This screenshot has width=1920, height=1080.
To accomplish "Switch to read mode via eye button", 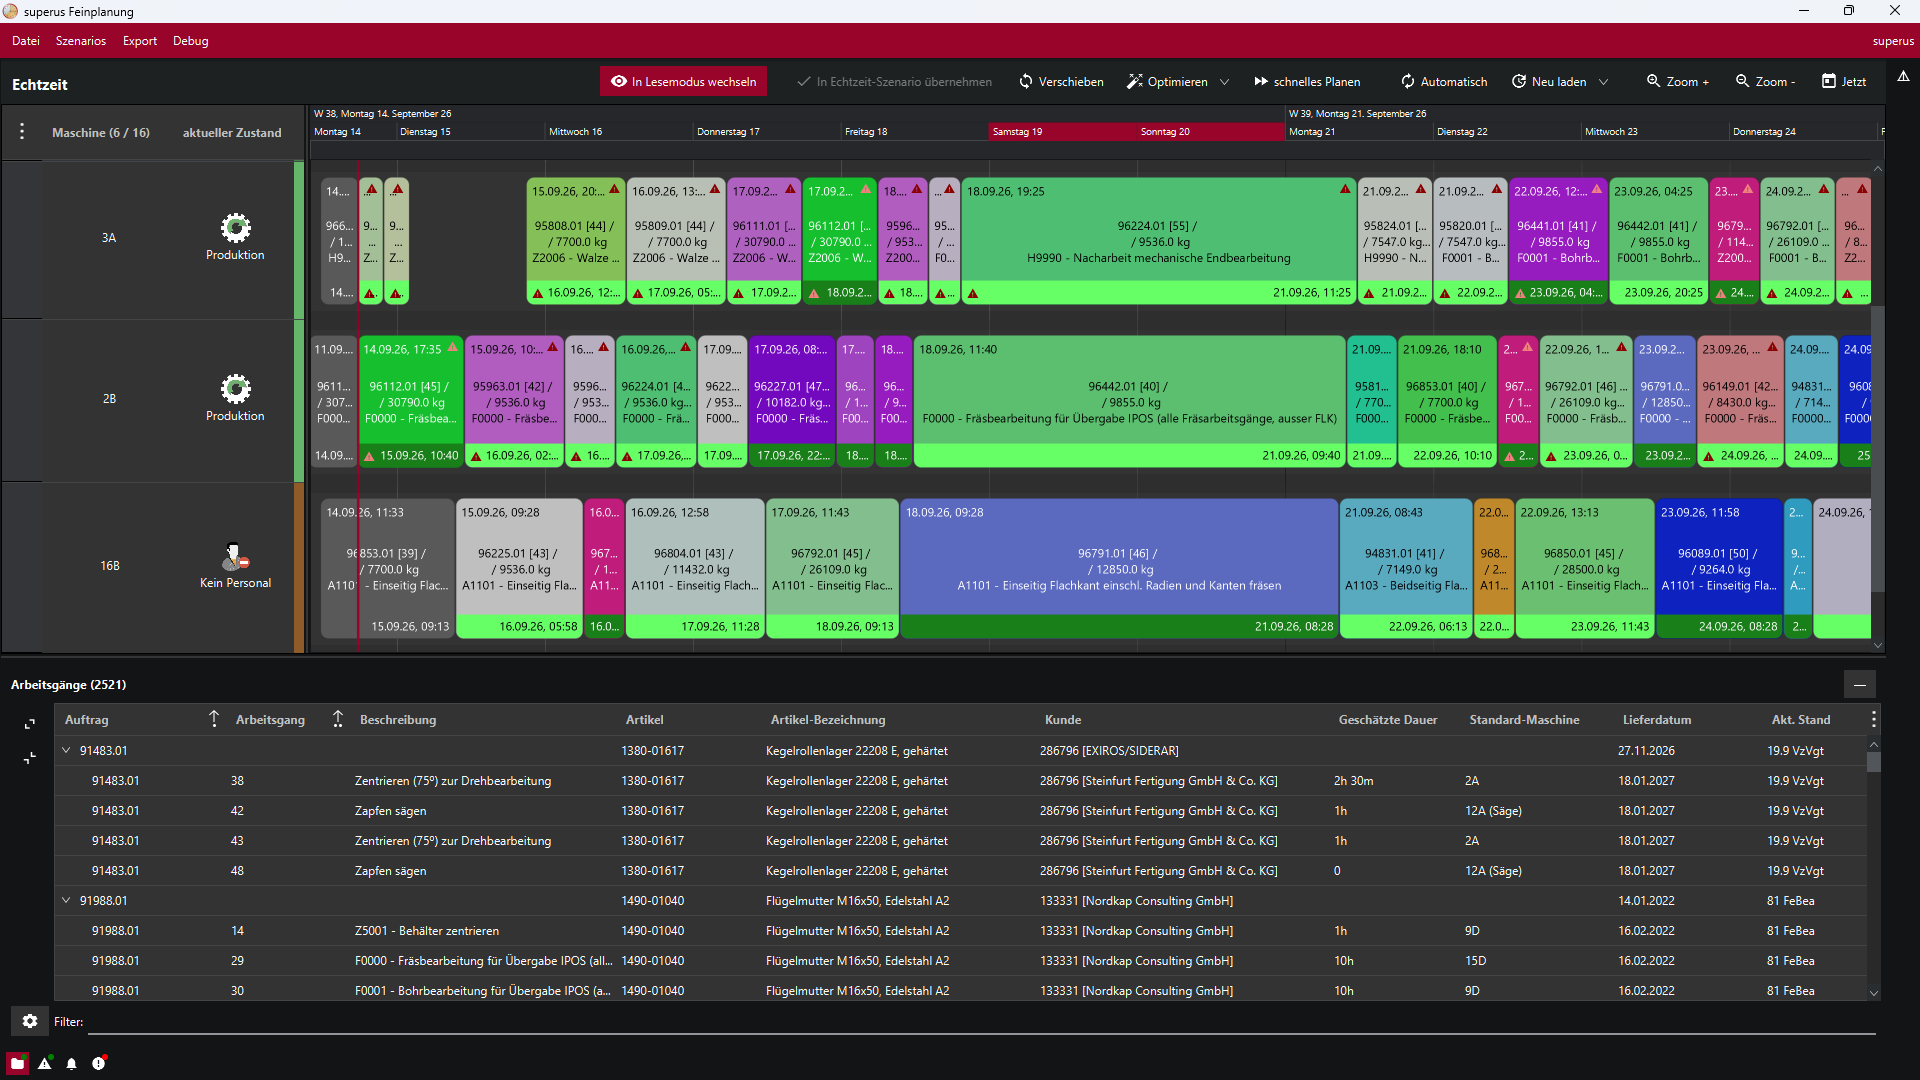I will (x=684, y=82).
